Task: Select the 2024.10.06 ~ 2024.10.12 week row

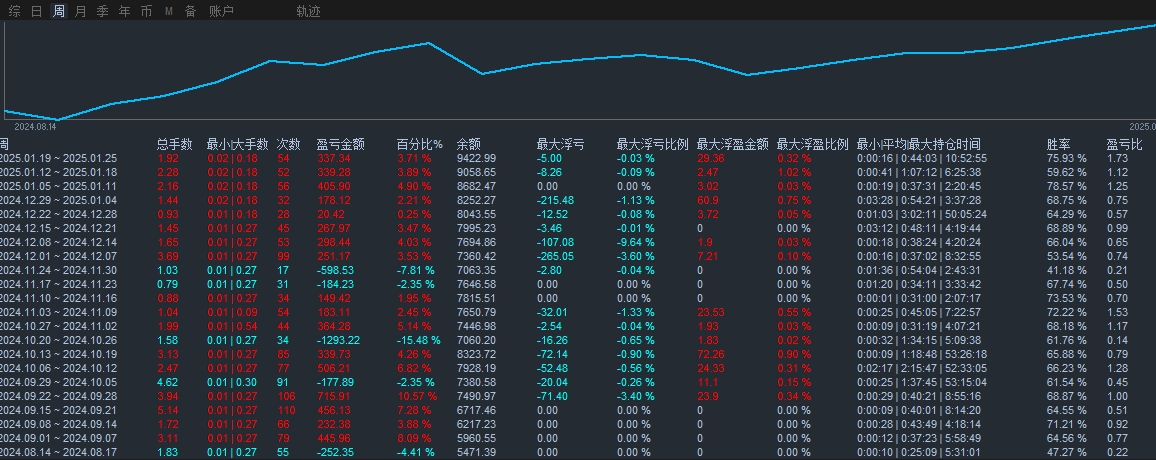Action: 578,368
